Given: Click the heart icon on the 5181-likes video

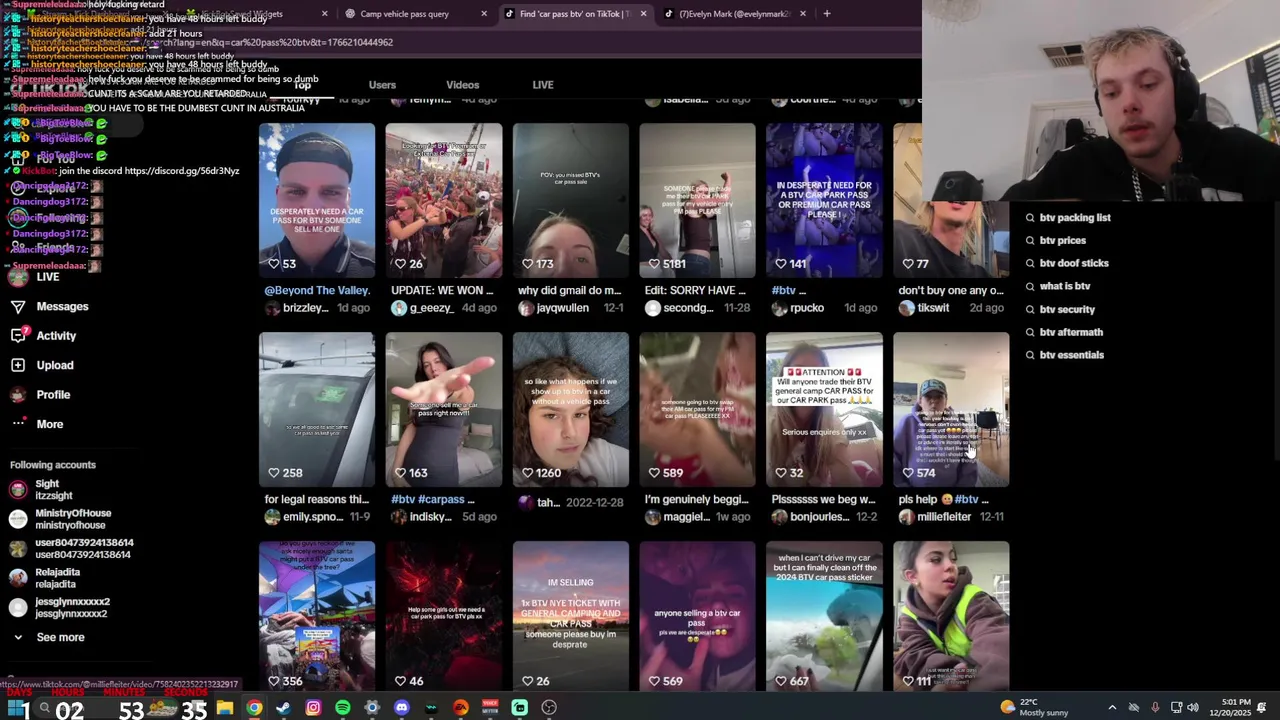Looking at the screenshot, I should point(654,264).
